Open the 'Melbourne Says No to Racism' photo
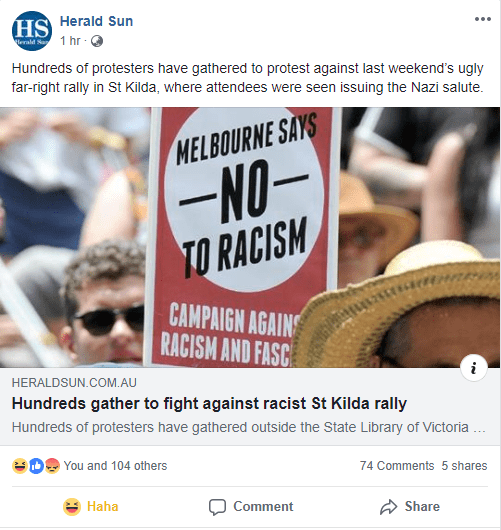The image size is (501, 530). coord(250,237)
